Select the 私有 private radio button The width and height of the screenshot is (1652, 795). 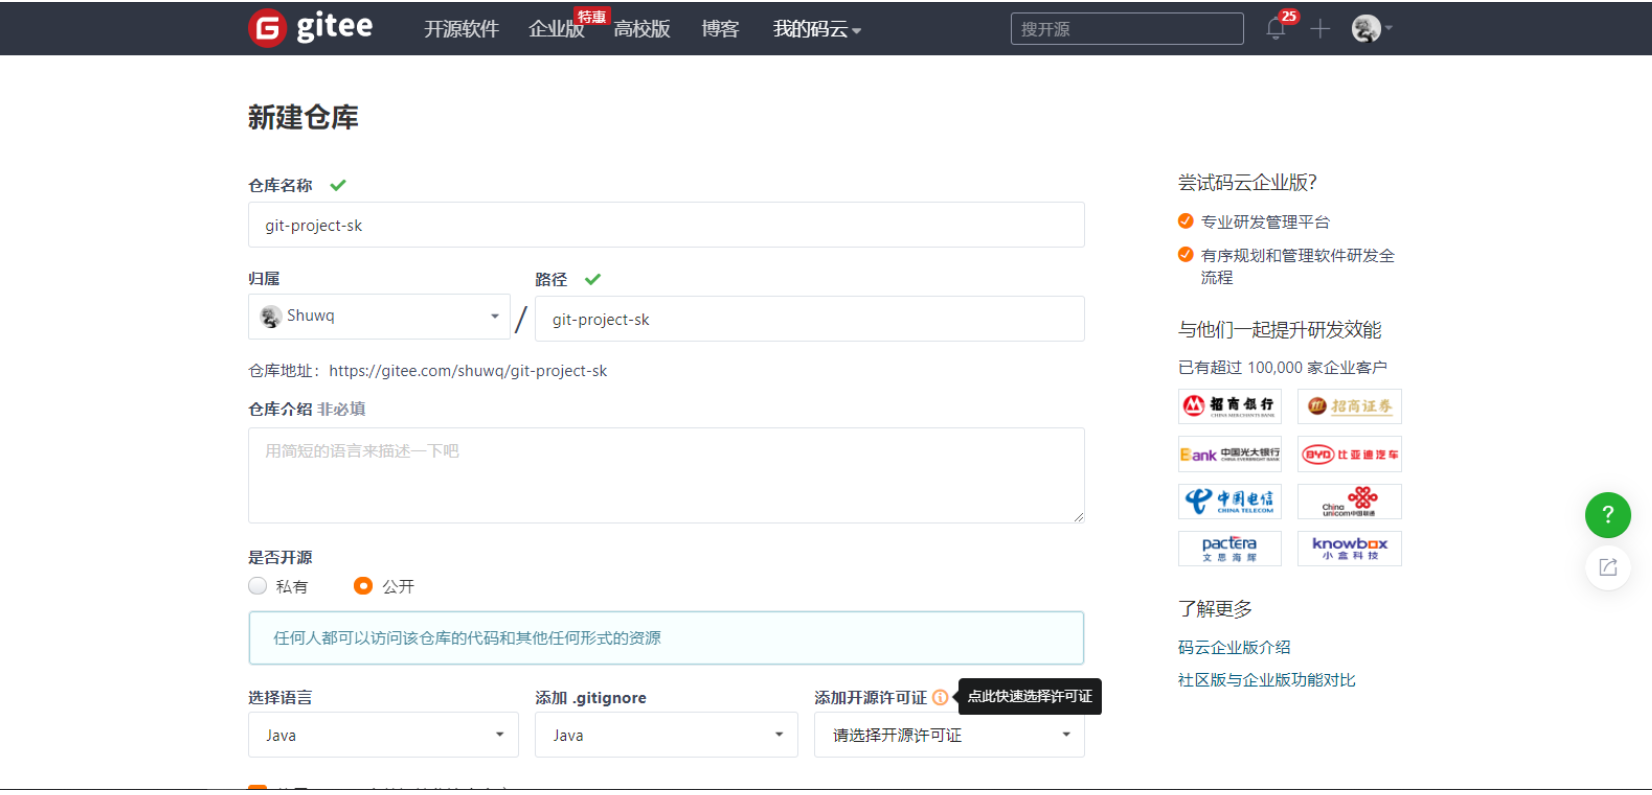[x=258, y=586]
